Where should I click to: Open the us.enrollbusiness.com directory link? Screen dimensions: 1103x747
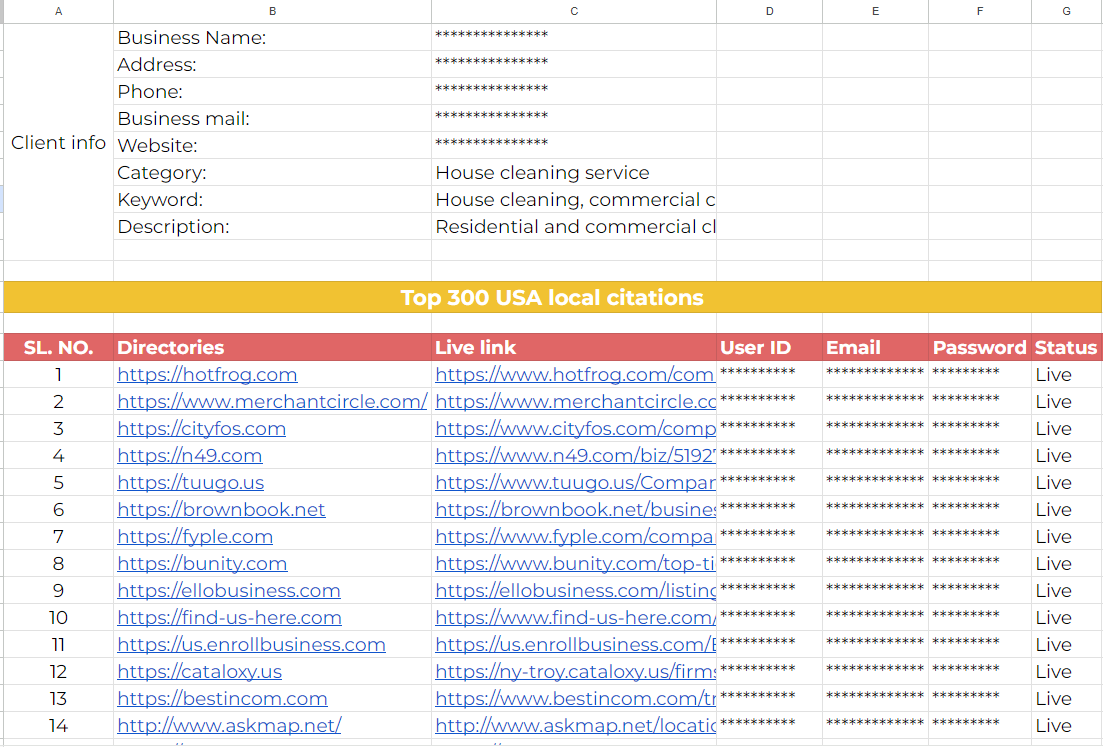click(x=251, y=644)
